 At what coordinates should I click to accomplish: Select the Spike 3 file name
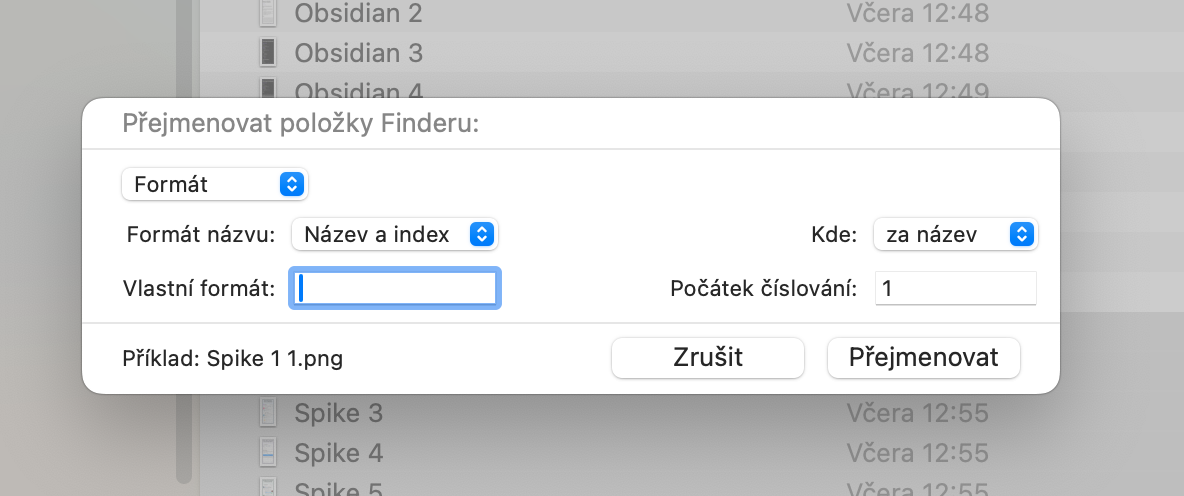[x=338, y=412]
